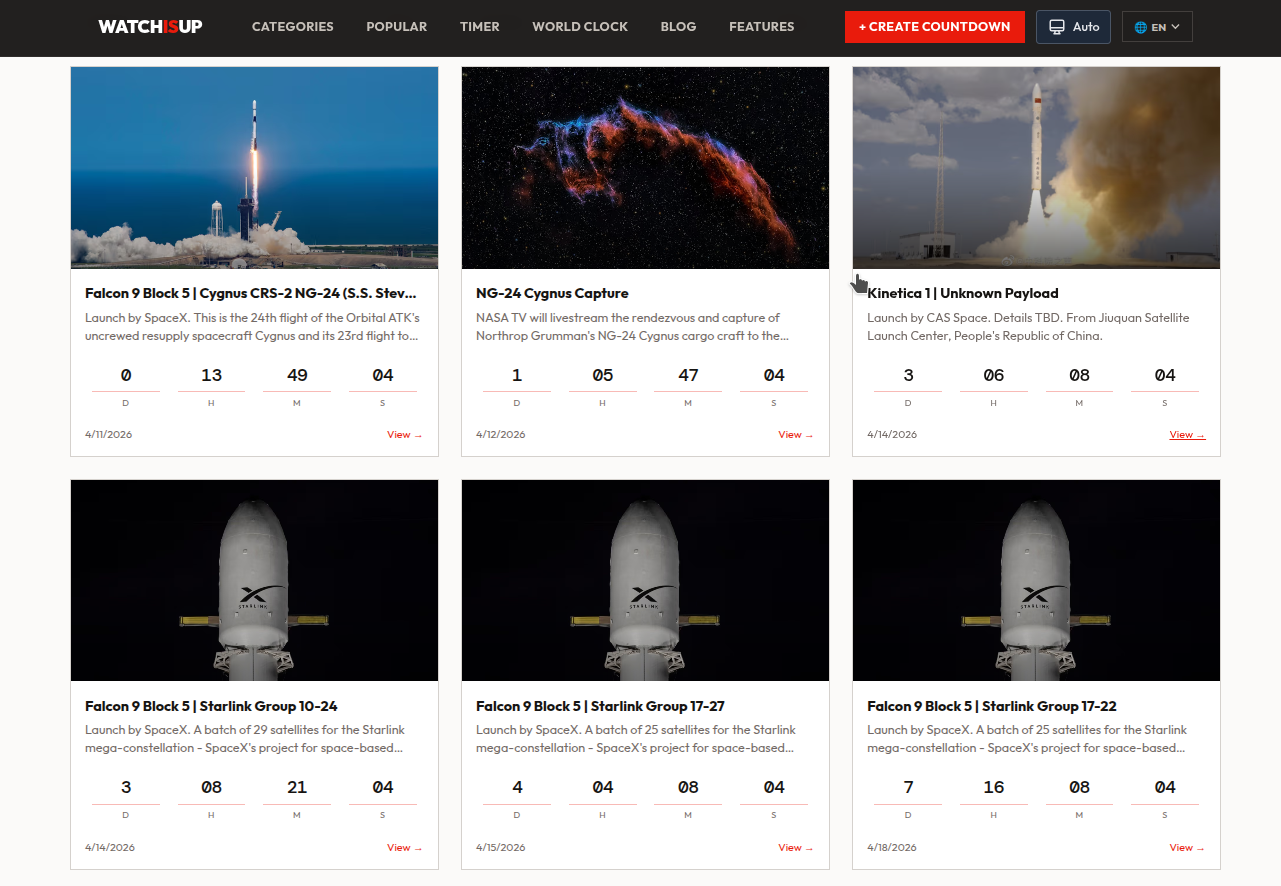Image resolution: width=1281 pixels, height=886 pixels.
Task: Click the Kinetica 1 | Unknown Payload title
Action: (963, 293)
